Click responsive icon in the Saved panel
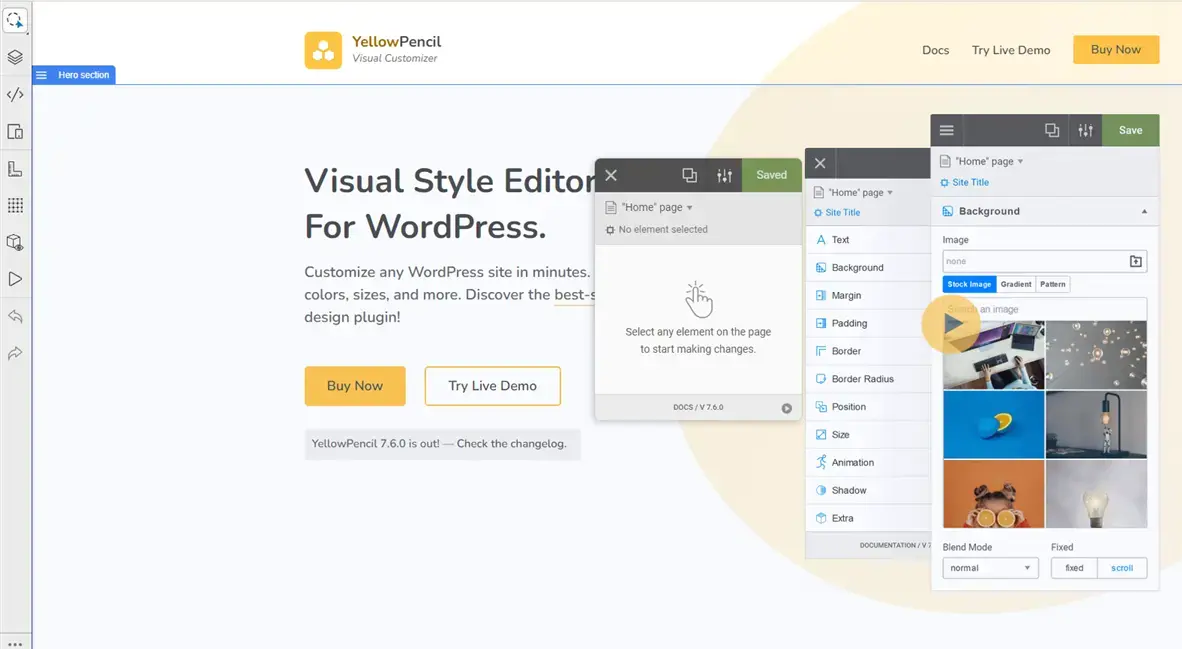Screen dimensions: 1182x649 (x=689, y=175)
